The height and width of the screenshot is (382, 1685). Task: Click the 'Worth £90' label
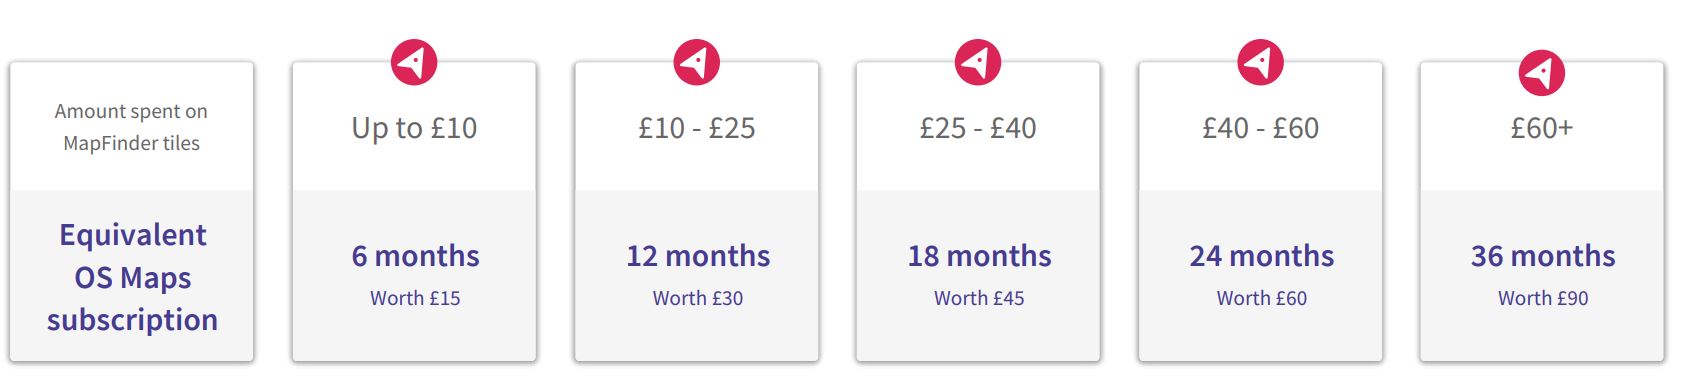[x=1543, y=298]
